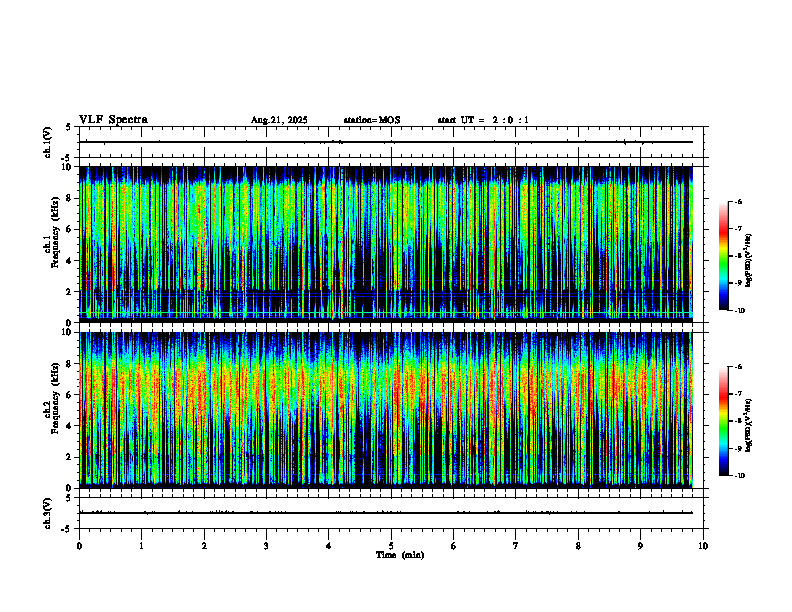Viewport: 792px width, 612px height.
Task: Click the "6" tick on the Time axis
Action: 453,546
